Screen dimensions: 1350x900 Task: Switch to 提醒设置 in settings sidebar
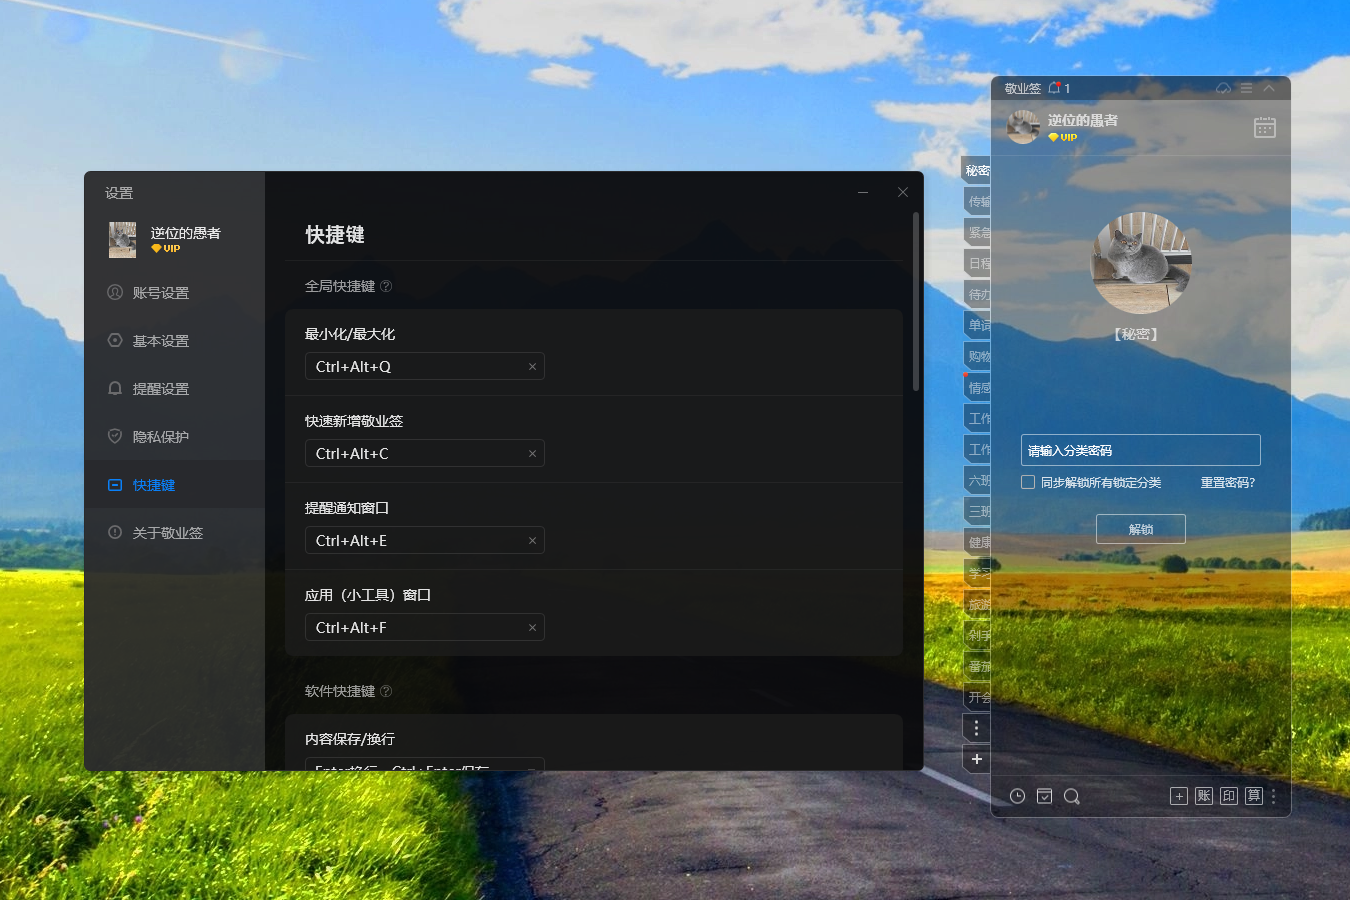[x=160, y=388]
